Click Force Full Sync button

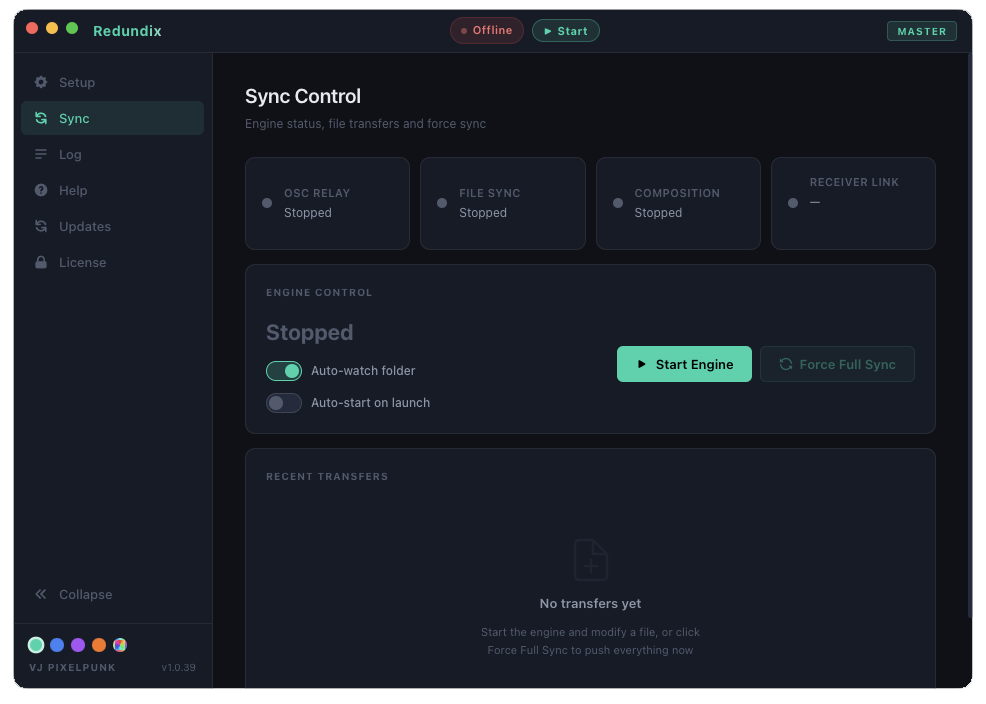837,364
